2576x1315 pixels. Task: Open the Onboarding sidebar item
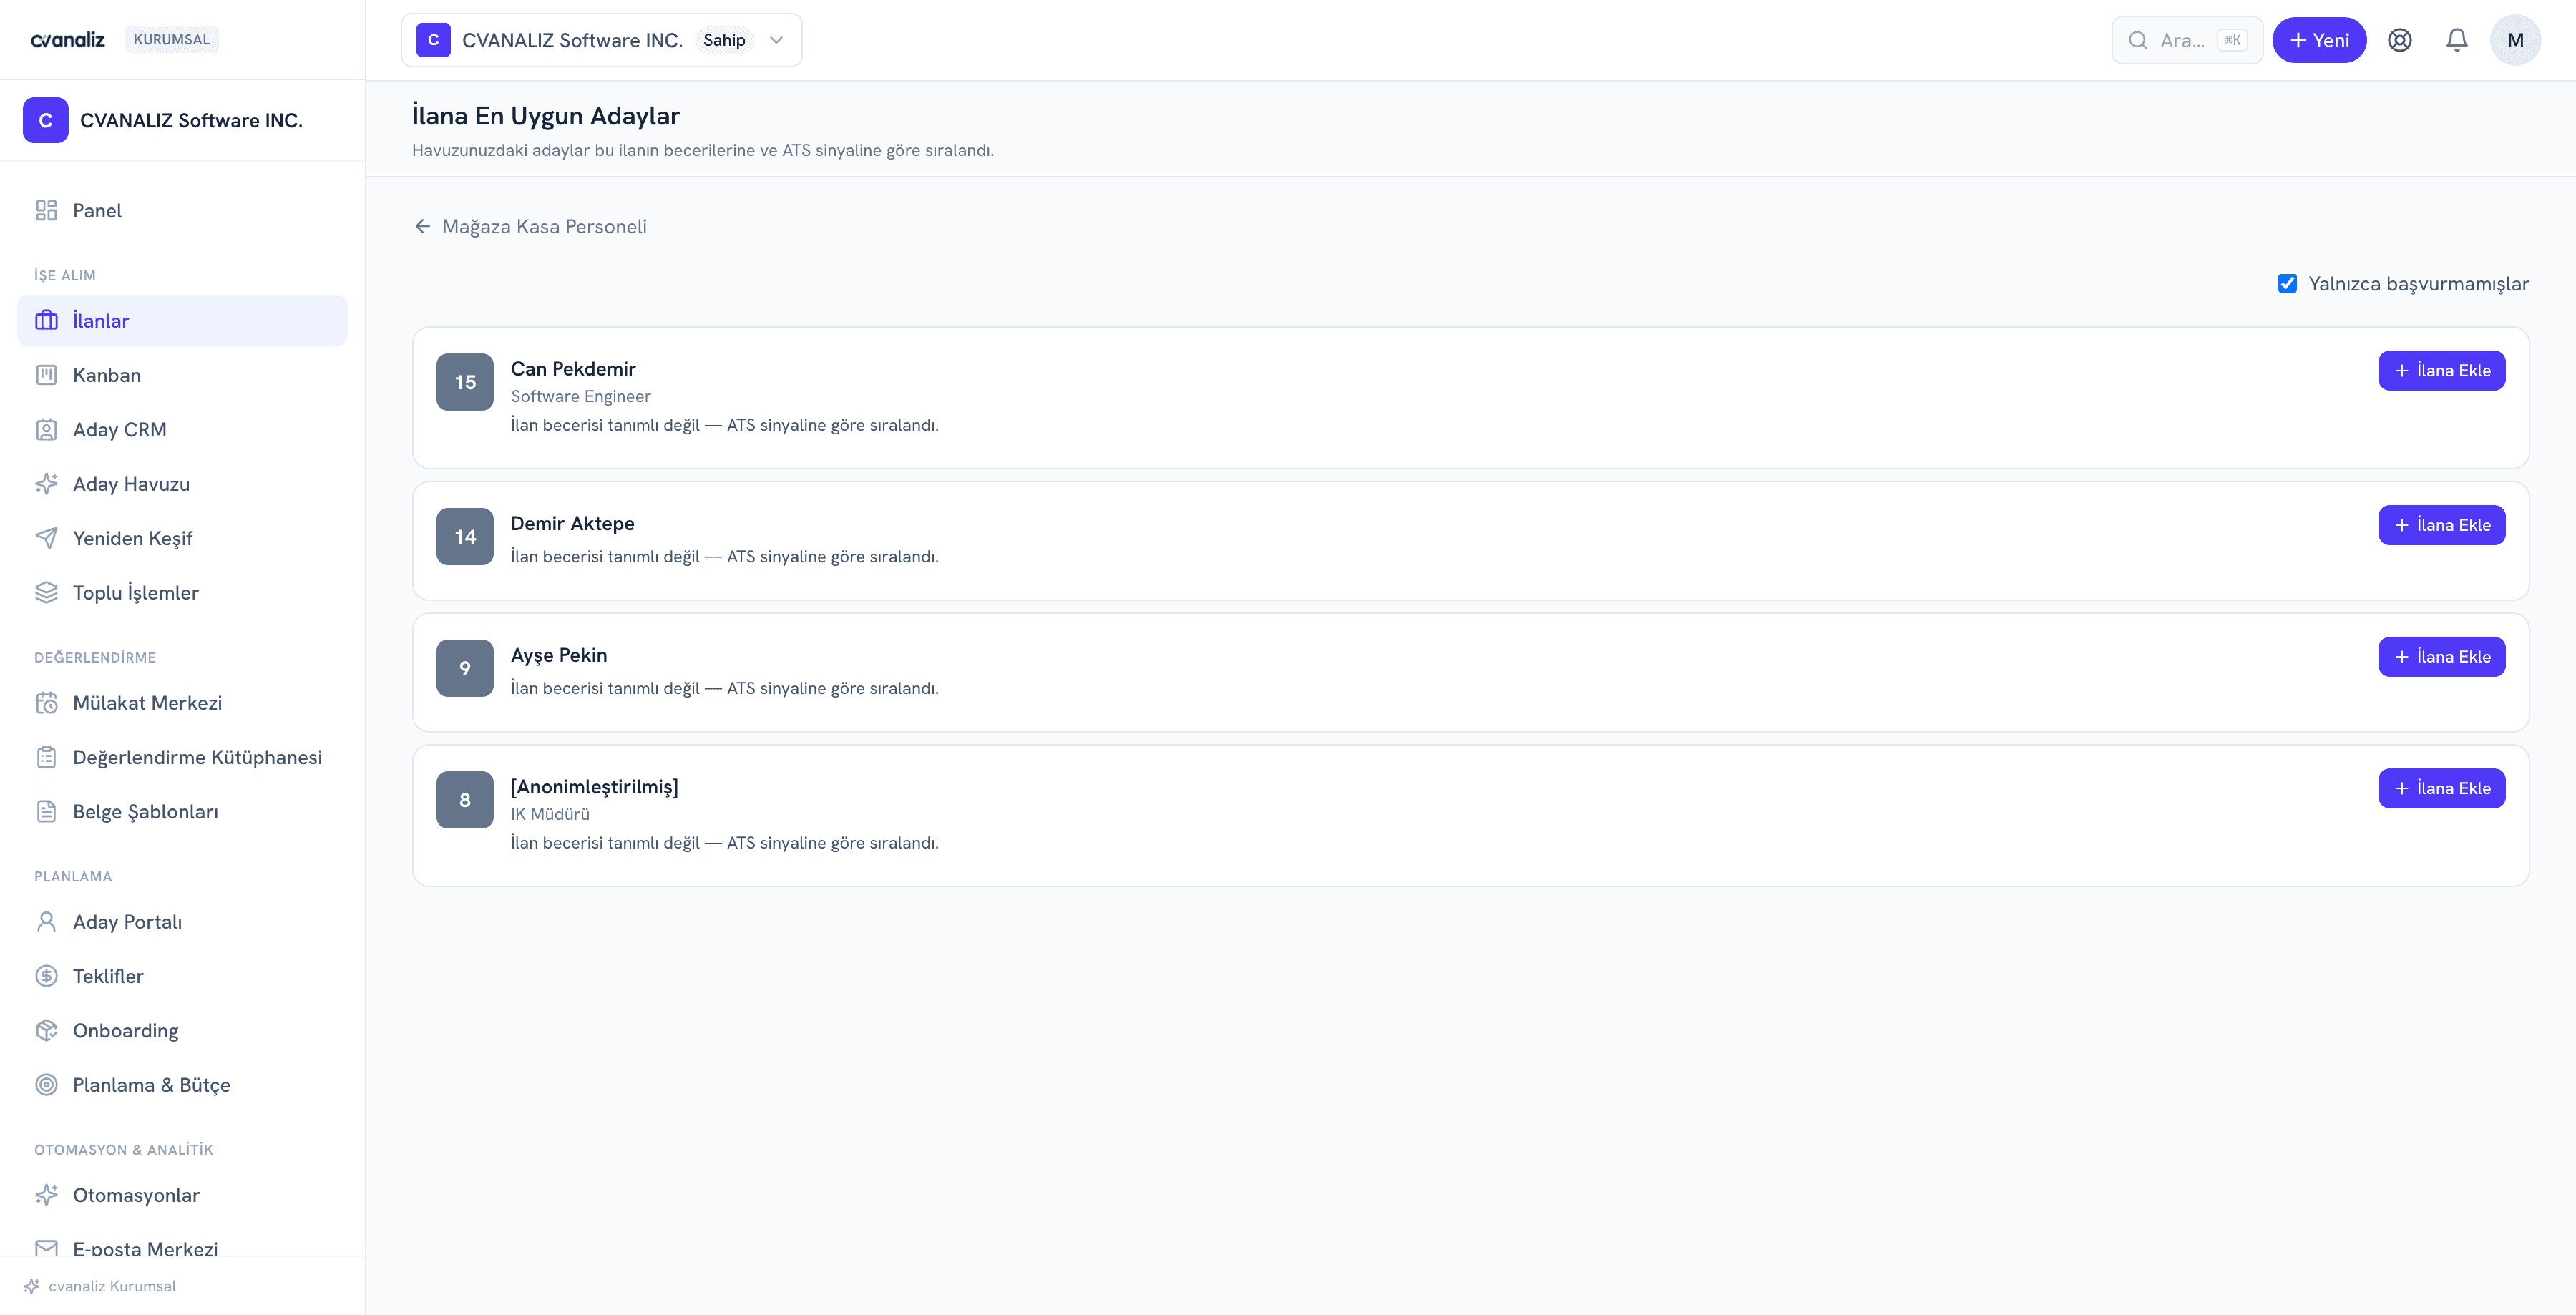coord(182,1030)
